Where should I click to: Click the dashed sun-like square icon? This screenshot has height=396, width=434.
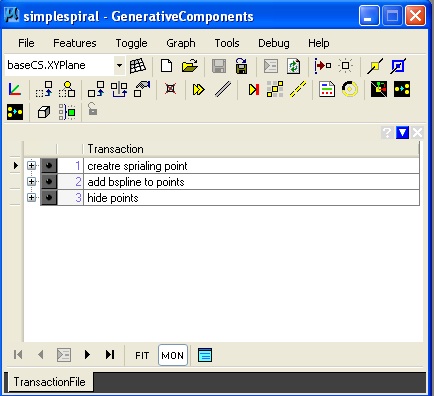[345, 66]
